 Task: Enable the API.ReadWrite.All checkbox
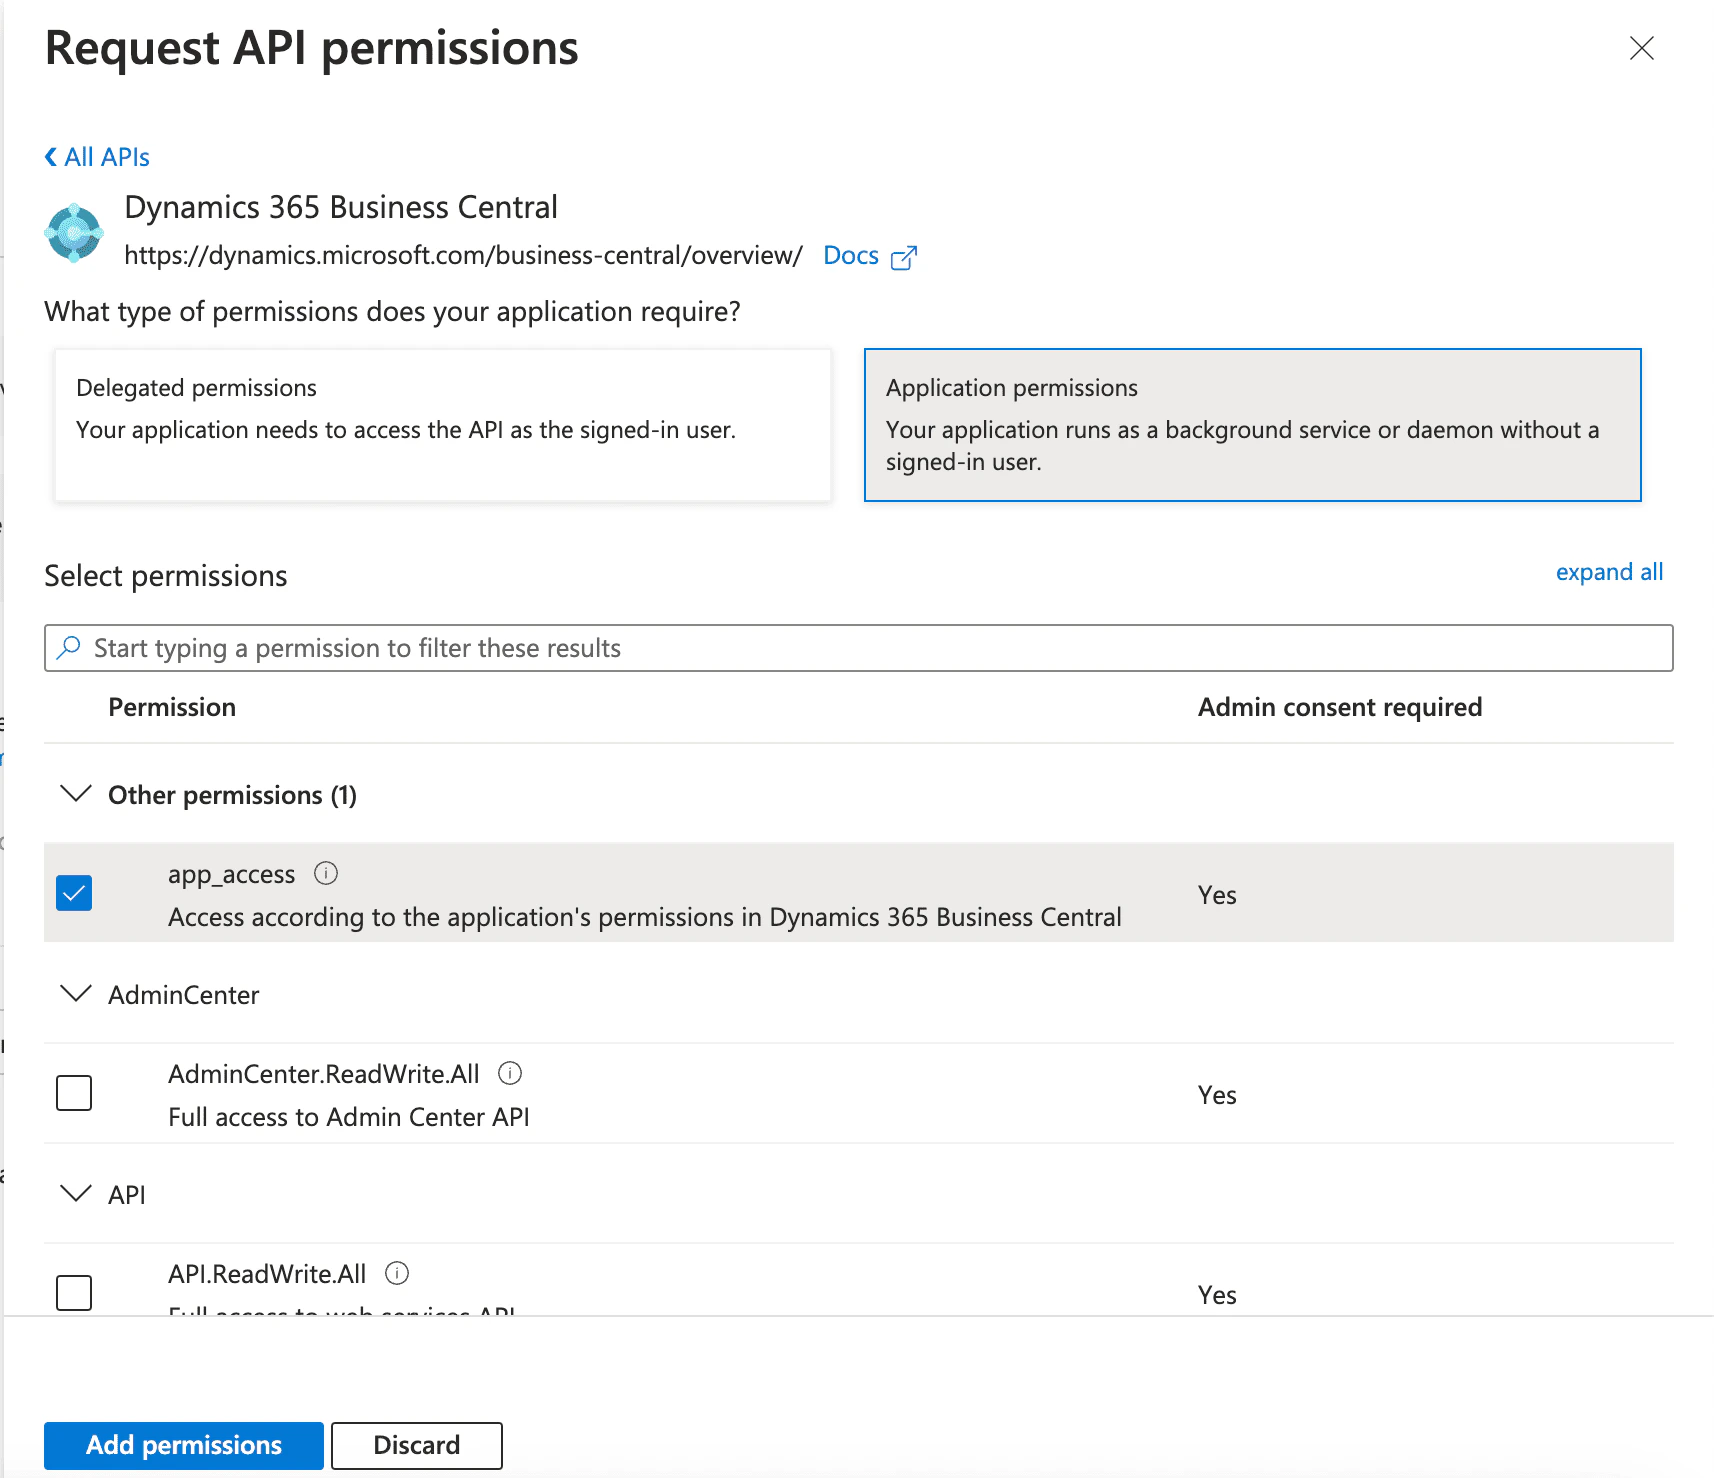click(74, 1293)
